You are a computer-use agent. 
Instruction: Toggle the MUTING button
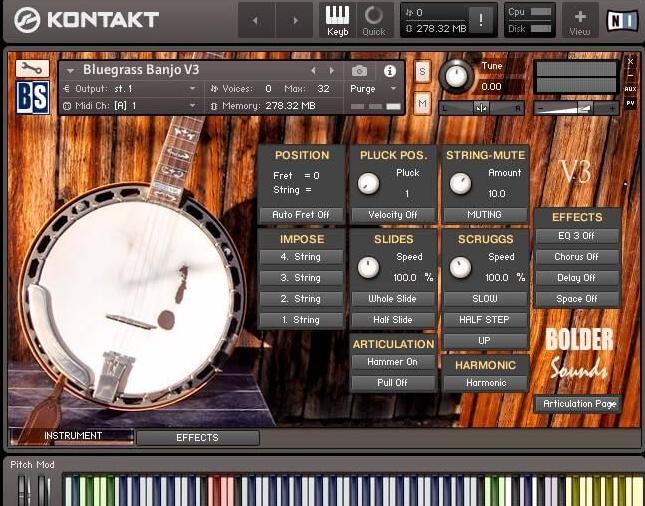click(x=485, y=215)
